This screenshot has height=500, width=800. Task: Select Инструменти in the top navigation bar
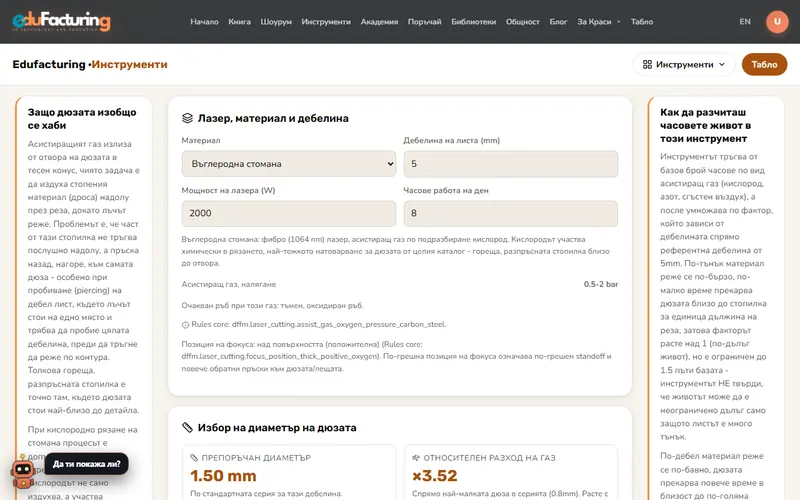[x=326, y=21]
